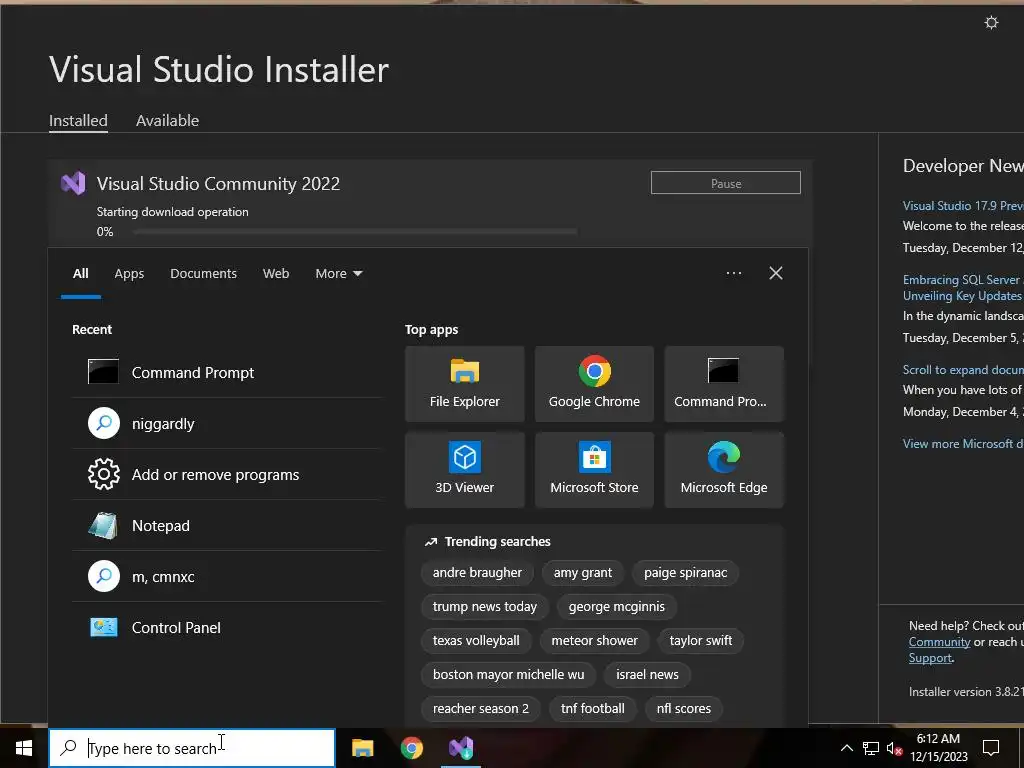Search trending 'israel news'
Viewport: 1024px width, 768px height.
(647, 675)
